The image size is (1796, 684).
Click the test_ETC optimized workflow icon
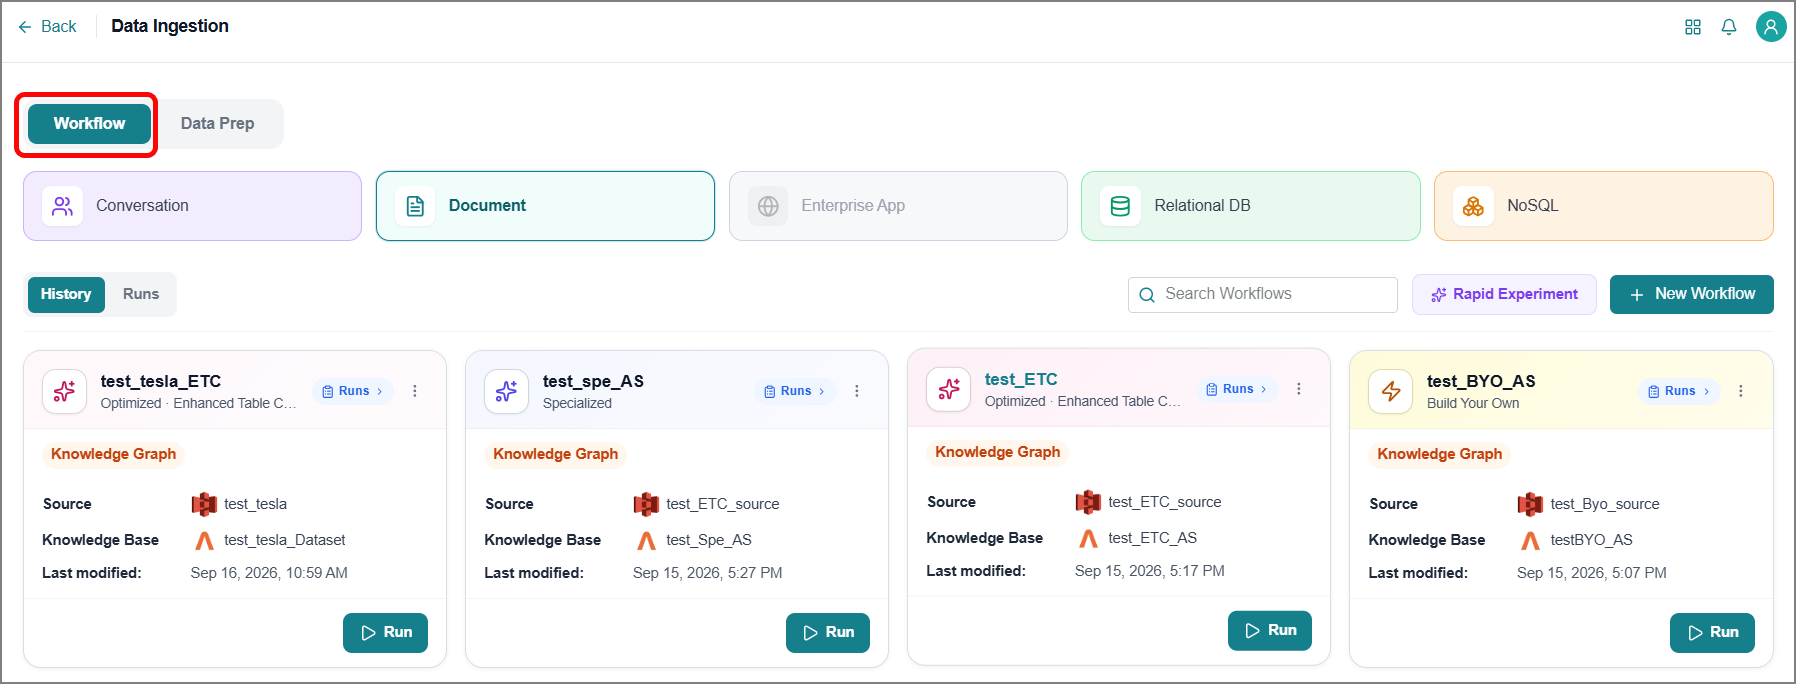(948, 389)
